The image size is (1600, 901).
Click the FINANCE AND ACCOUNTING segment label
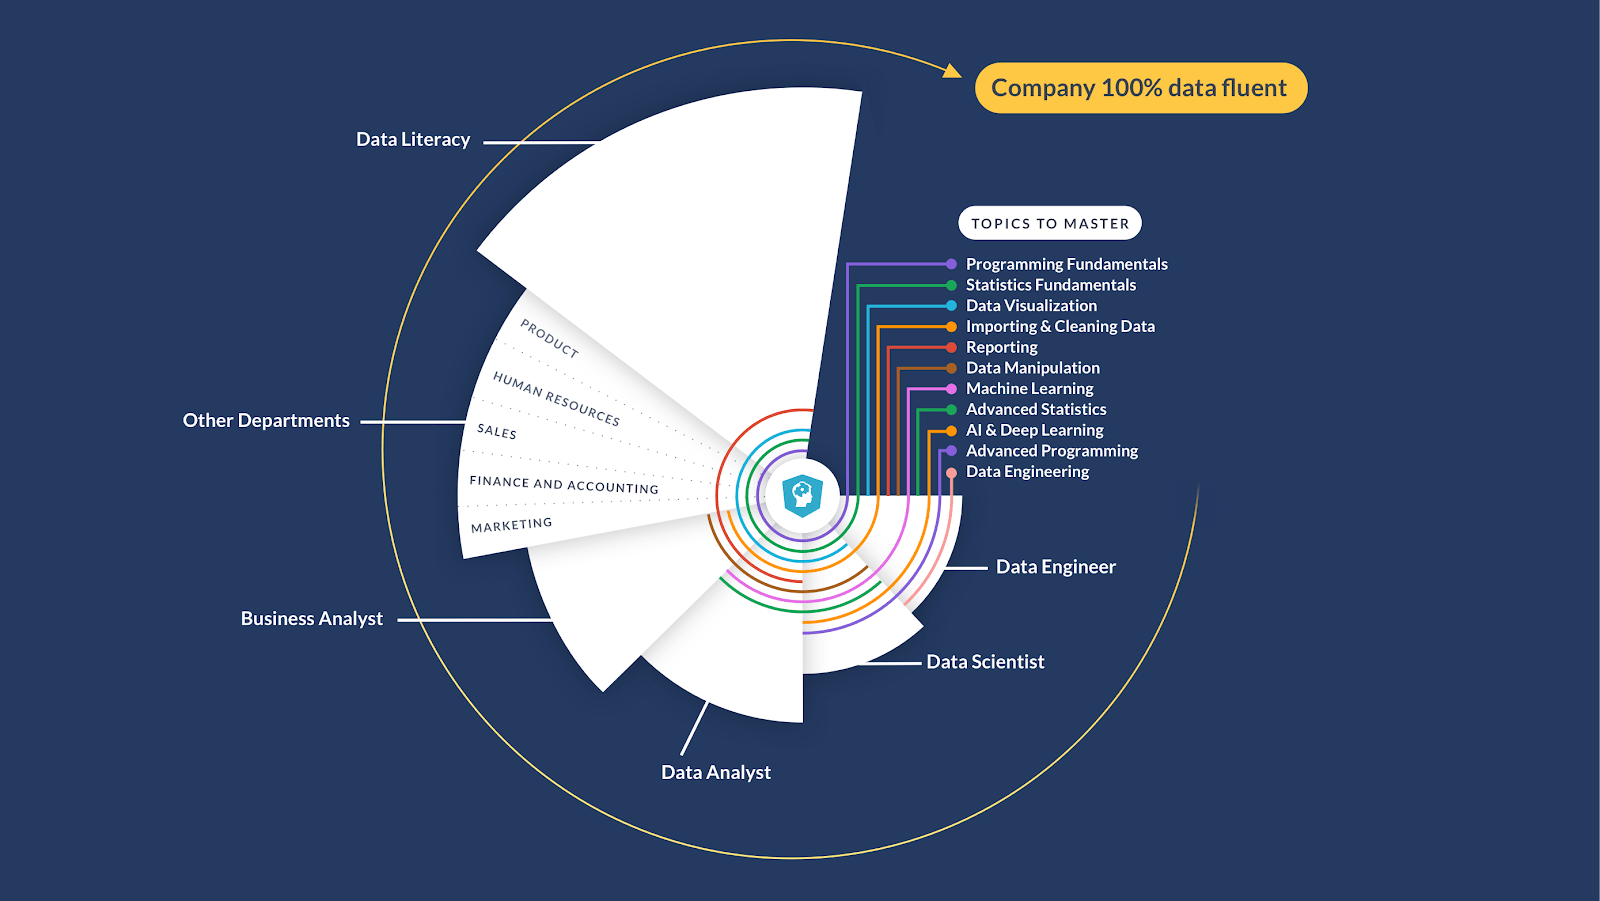tap(564, 485)
